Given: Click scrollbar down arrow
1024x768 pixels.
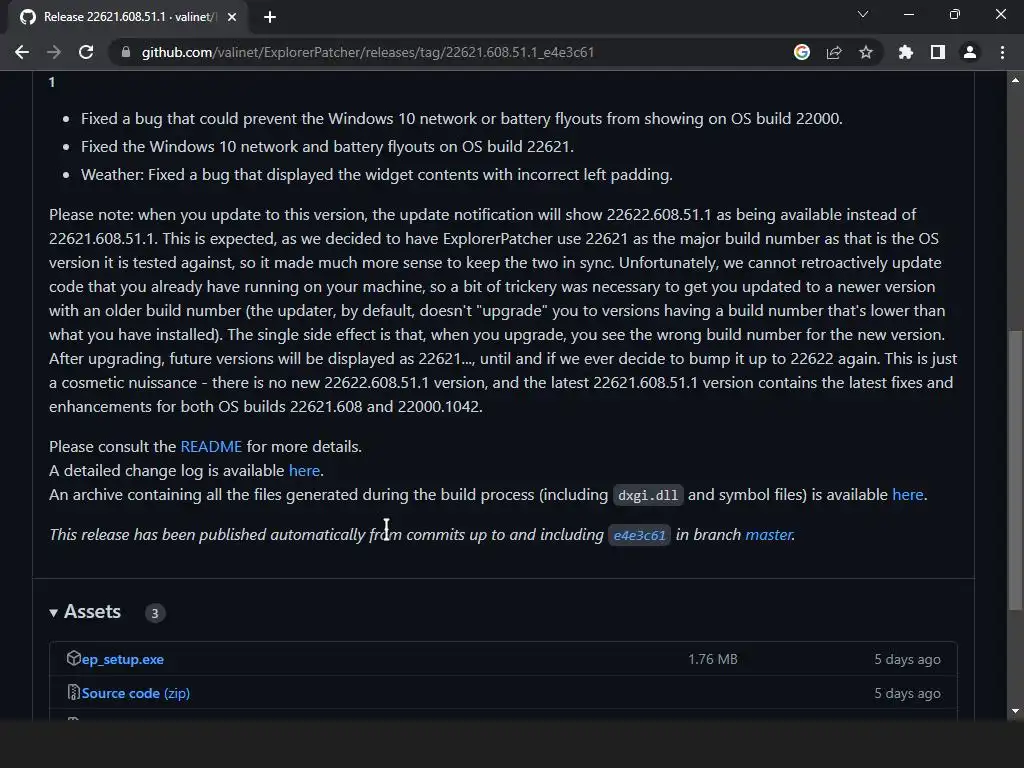Looking at the screenshot, I should click(x=1015, y=711).
